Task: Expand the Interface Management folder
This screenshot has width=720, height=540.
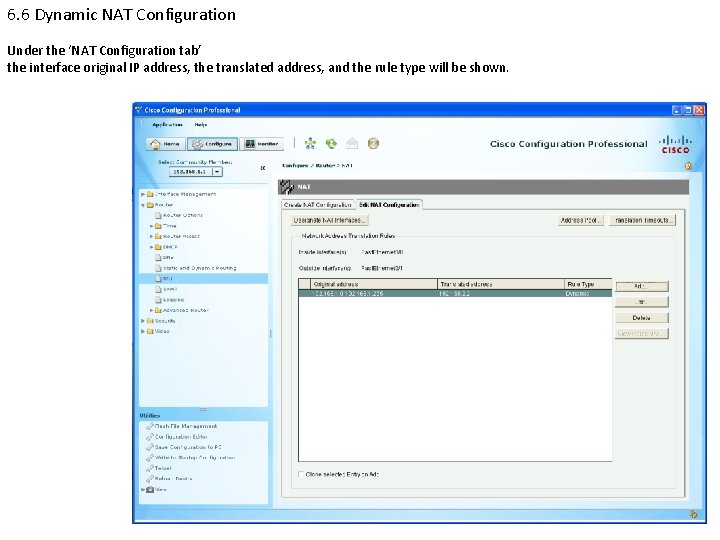Action: (143, 194)
